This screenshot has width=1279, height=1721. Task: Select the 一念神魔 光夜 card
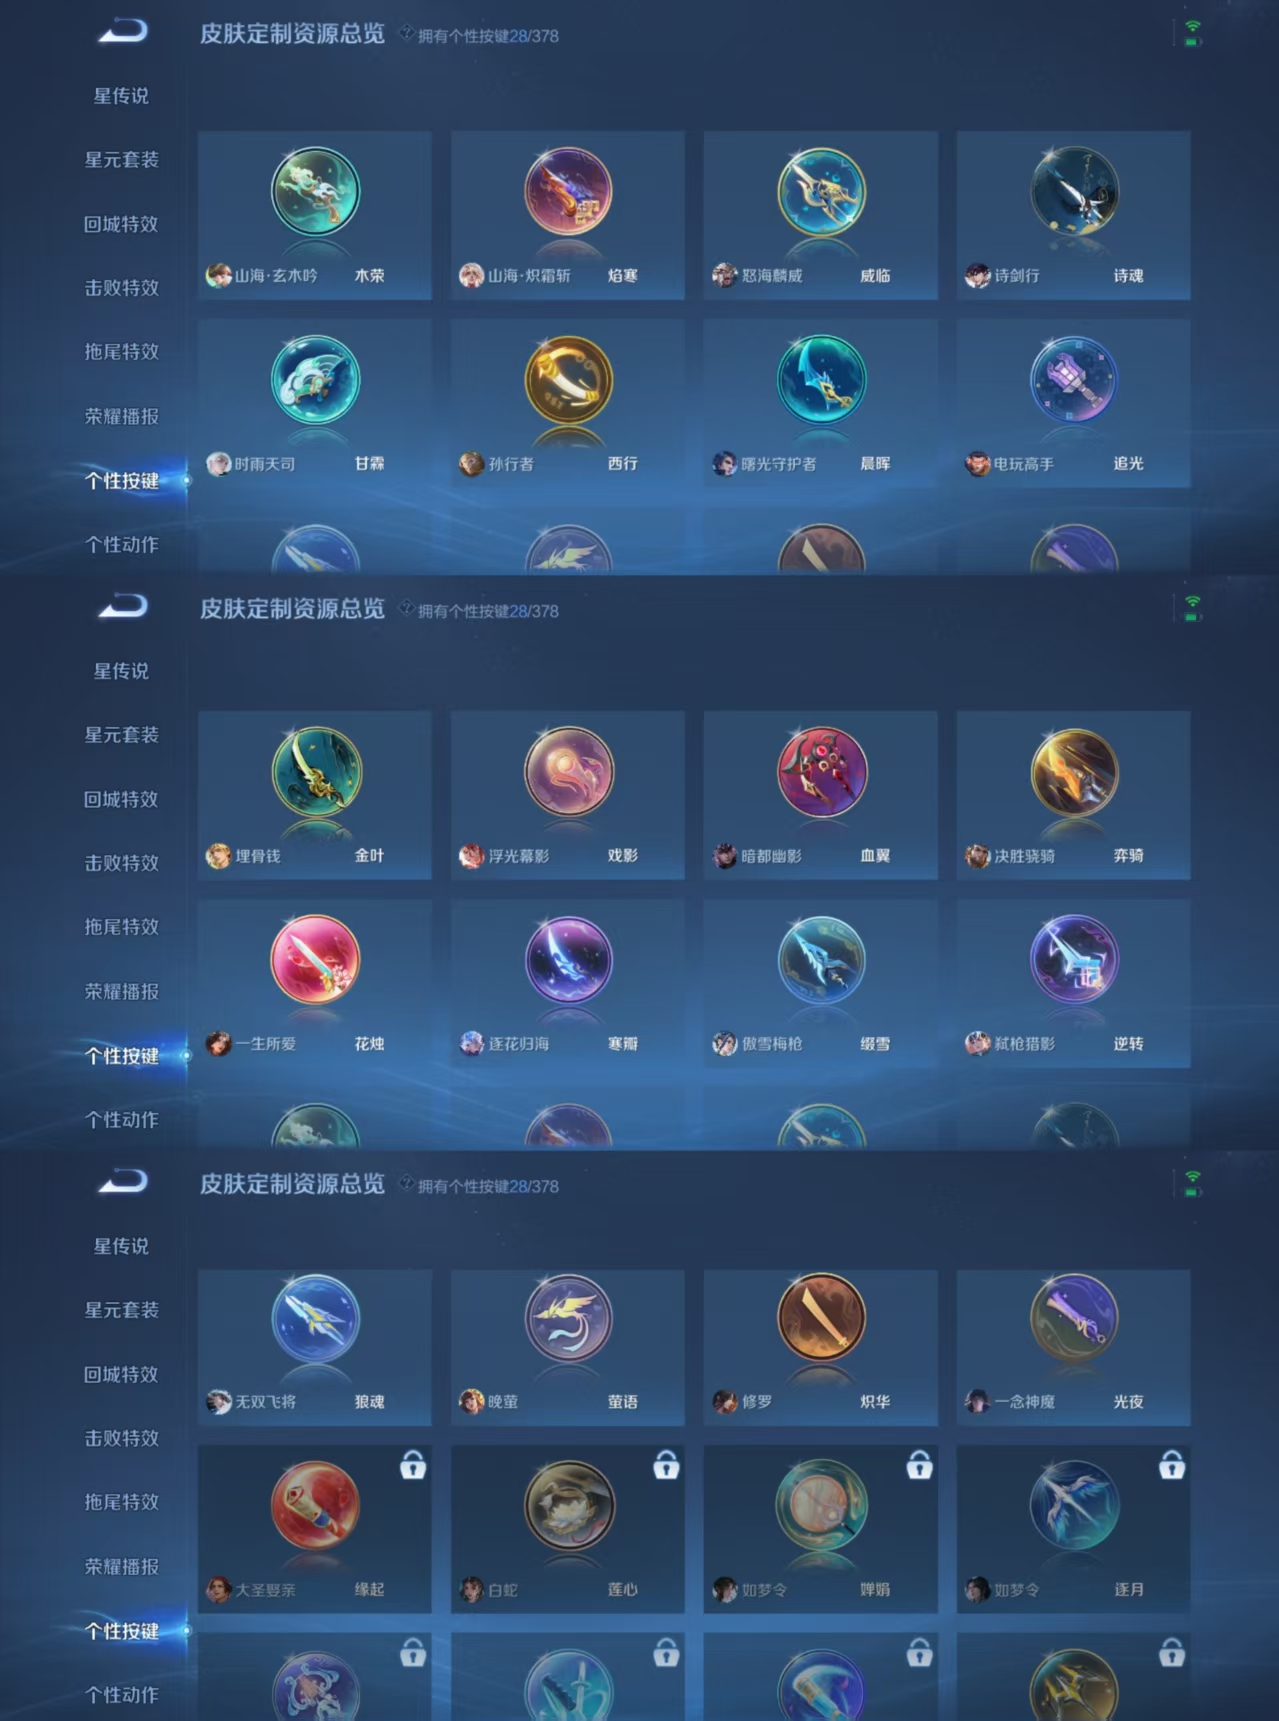click(1073, 1347)
